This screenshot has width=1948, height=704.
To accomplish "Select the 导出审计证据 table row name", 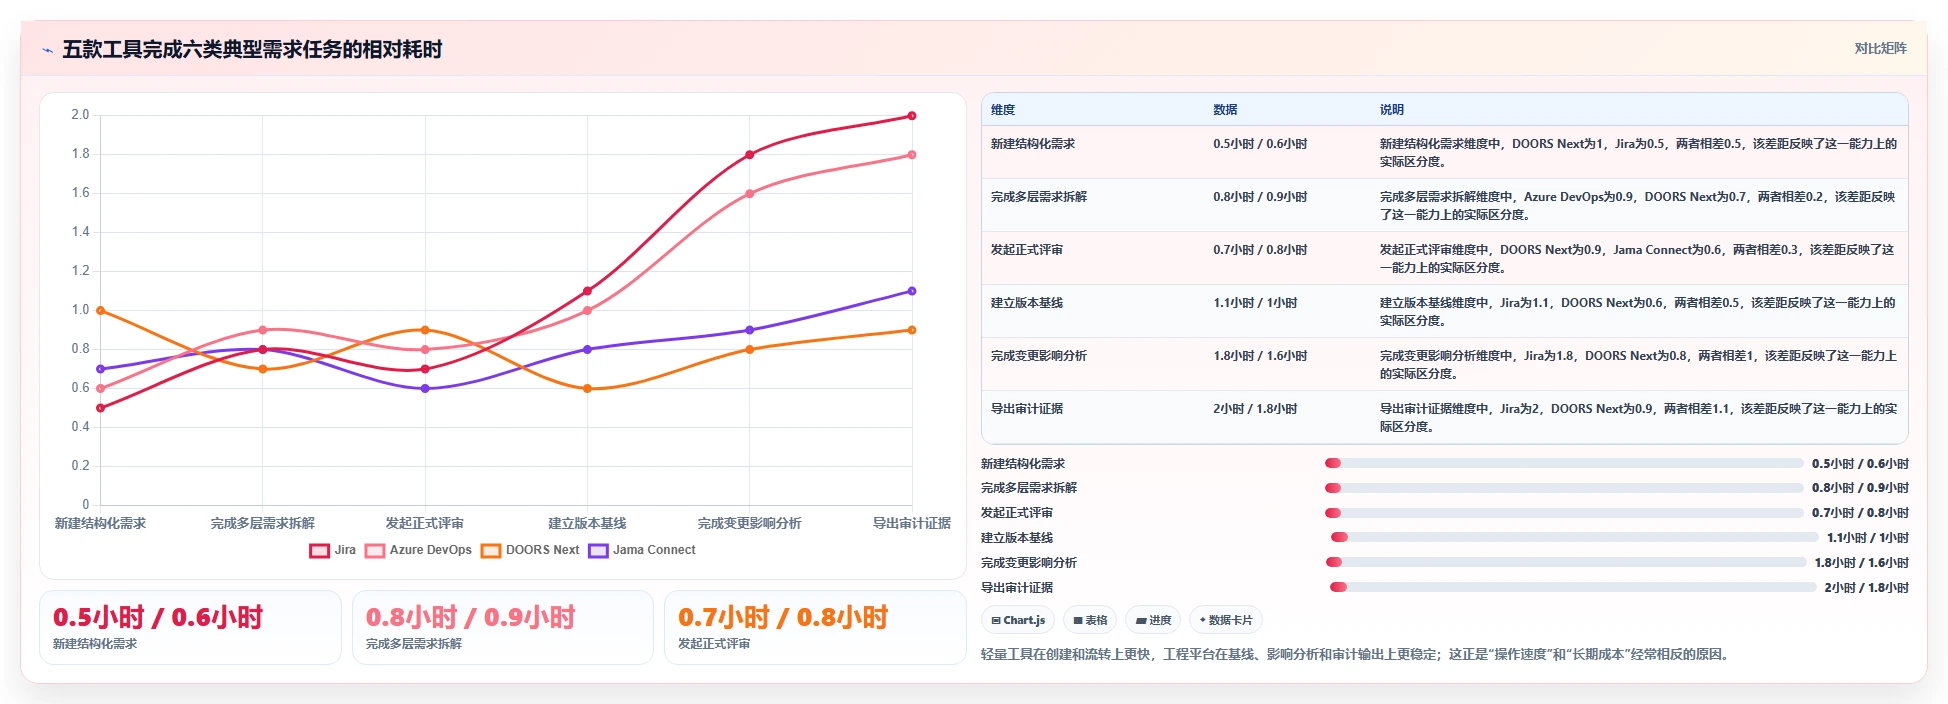I will pyautogui.click(x=1027, y=409).
